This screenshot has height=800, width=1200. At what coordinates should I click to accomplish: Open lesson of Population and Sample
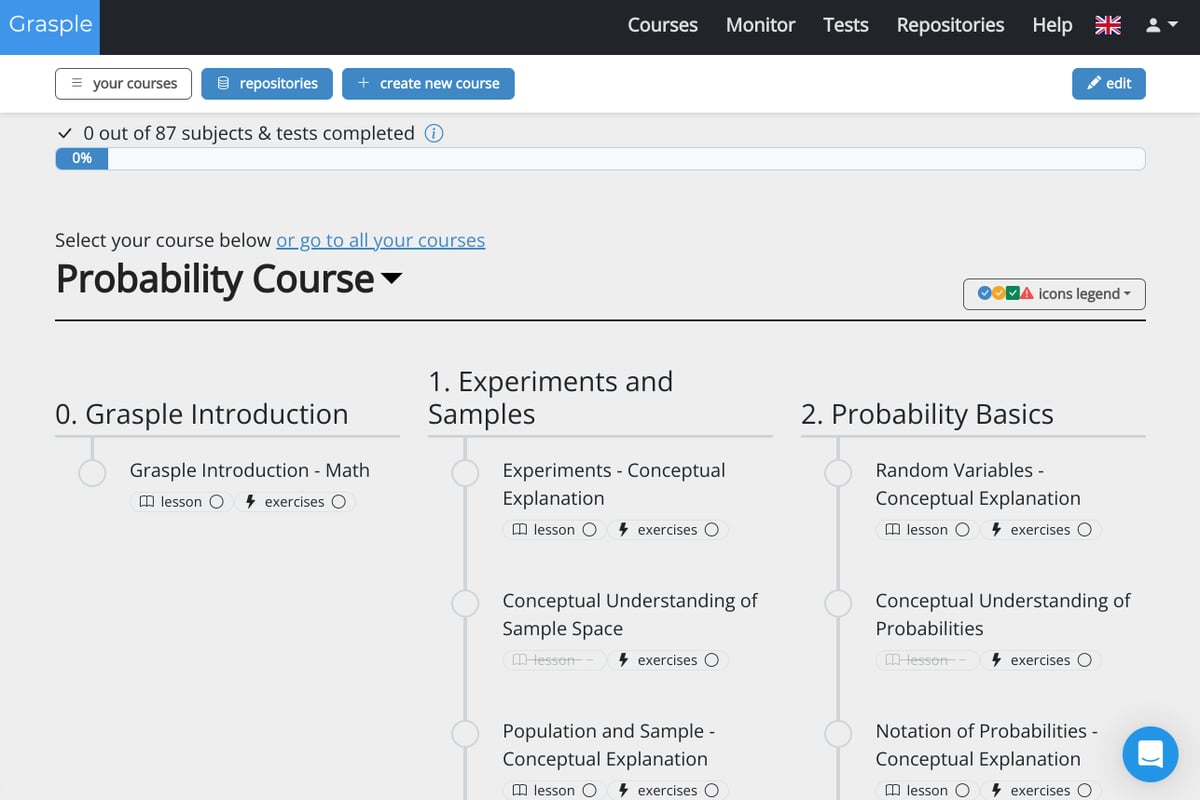click(x=554, y=790)
